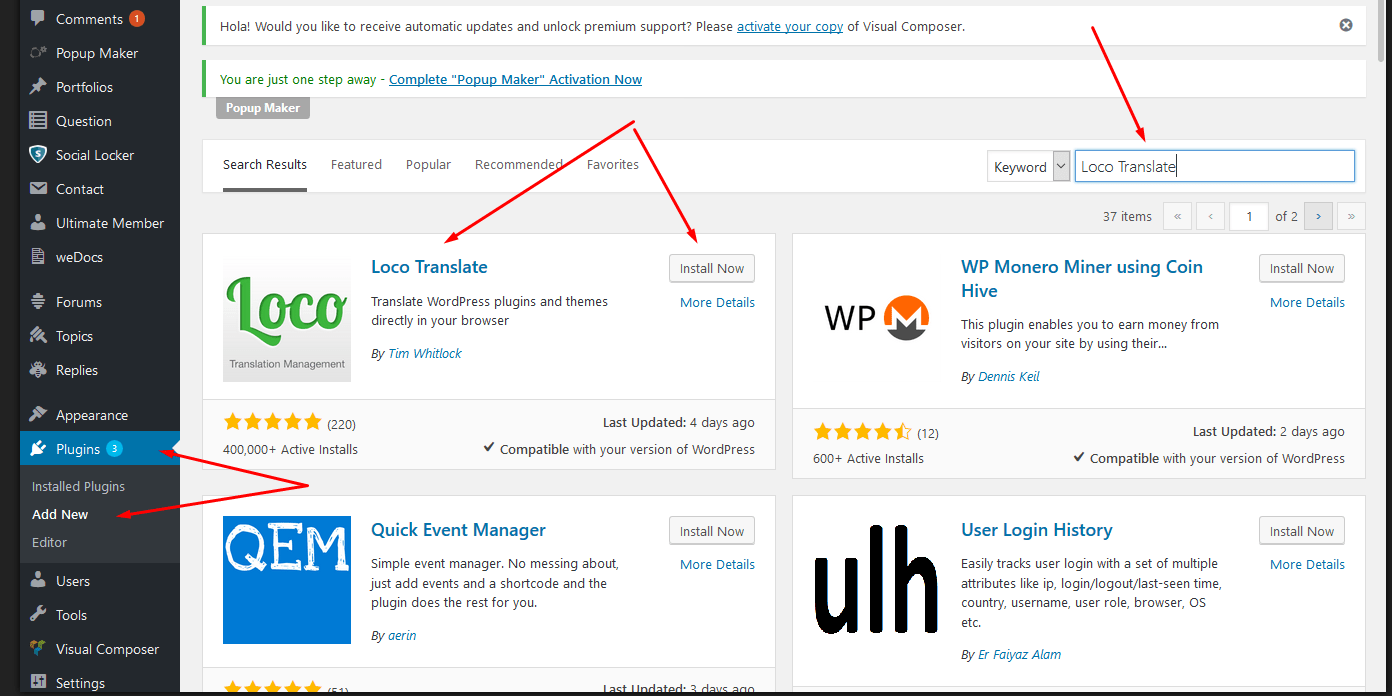Viewport: 1392px width, 696px height.
Task: Click the weDocs document icon
Action: [38, 257]
